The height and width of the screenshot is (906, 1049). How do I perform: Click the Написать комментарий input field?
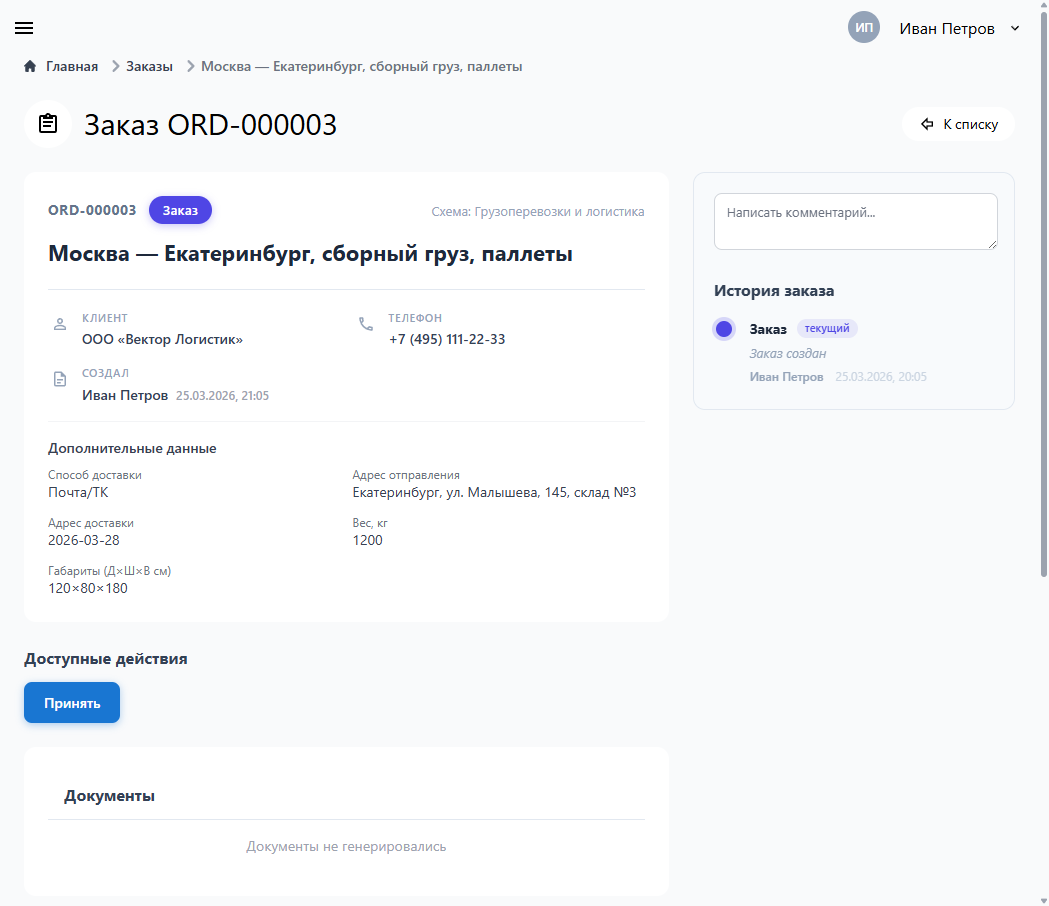[x=855, y=221]
